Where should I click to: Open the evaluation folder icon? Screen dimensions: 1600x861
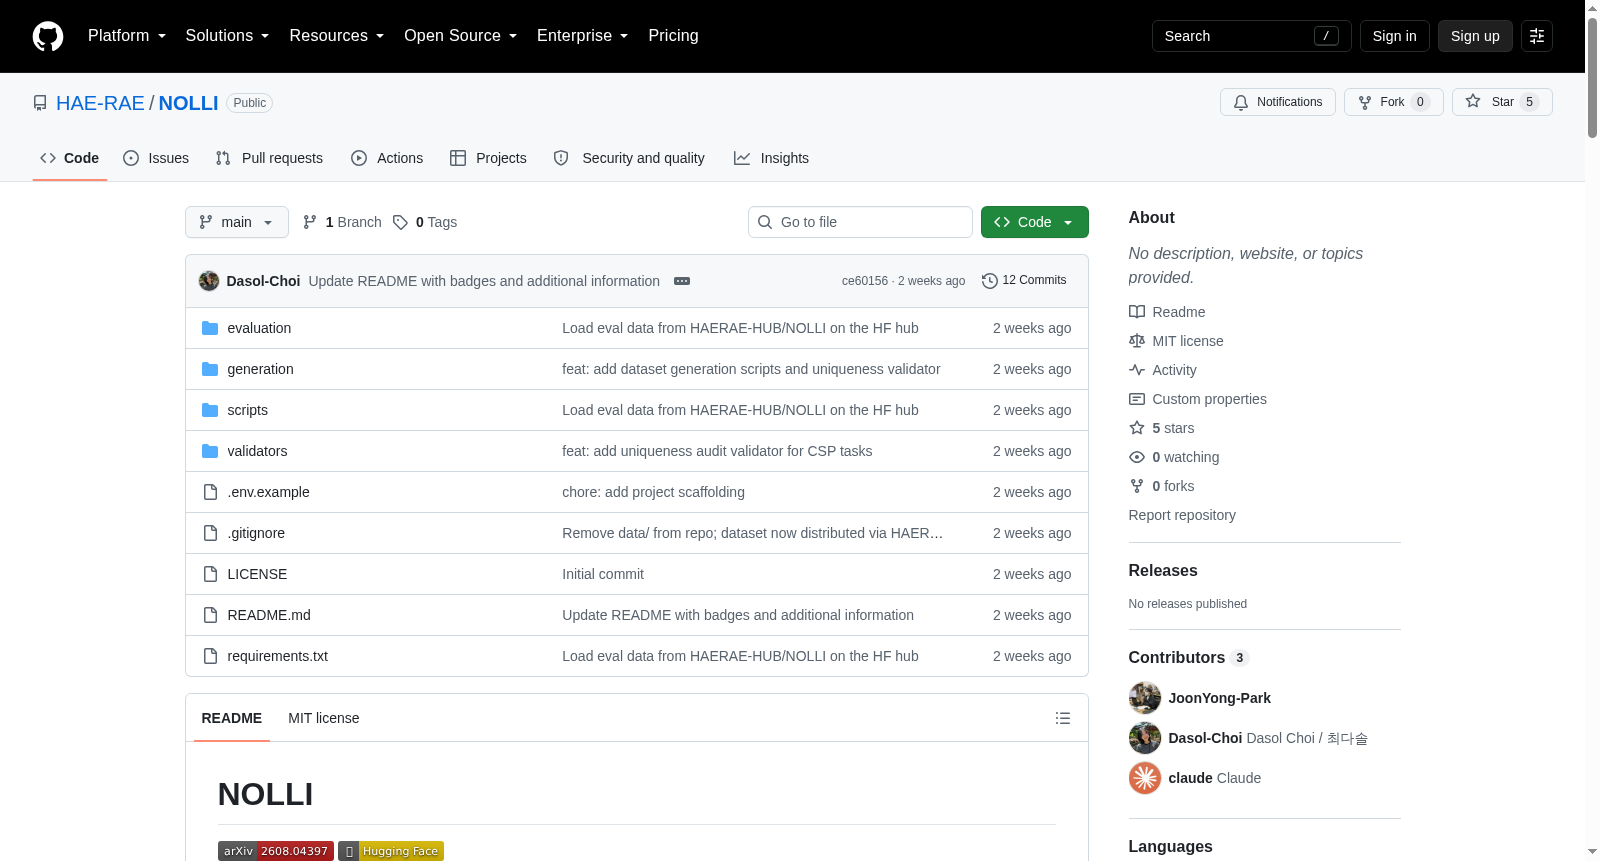click(210, 328)
